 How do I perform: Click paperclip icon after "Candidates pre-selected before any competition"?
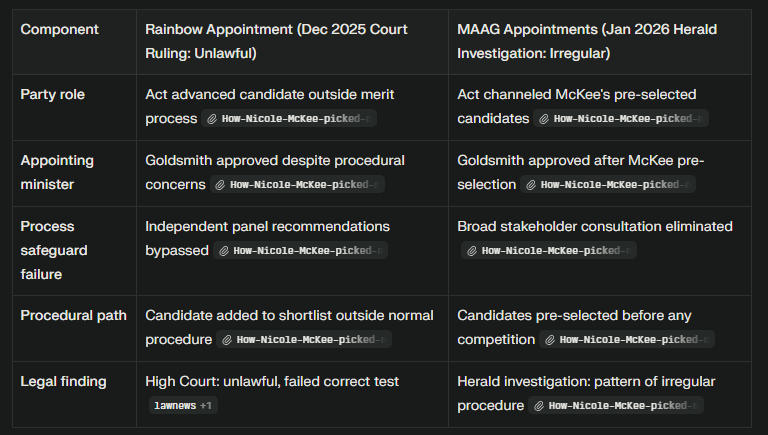coord(550,340)
